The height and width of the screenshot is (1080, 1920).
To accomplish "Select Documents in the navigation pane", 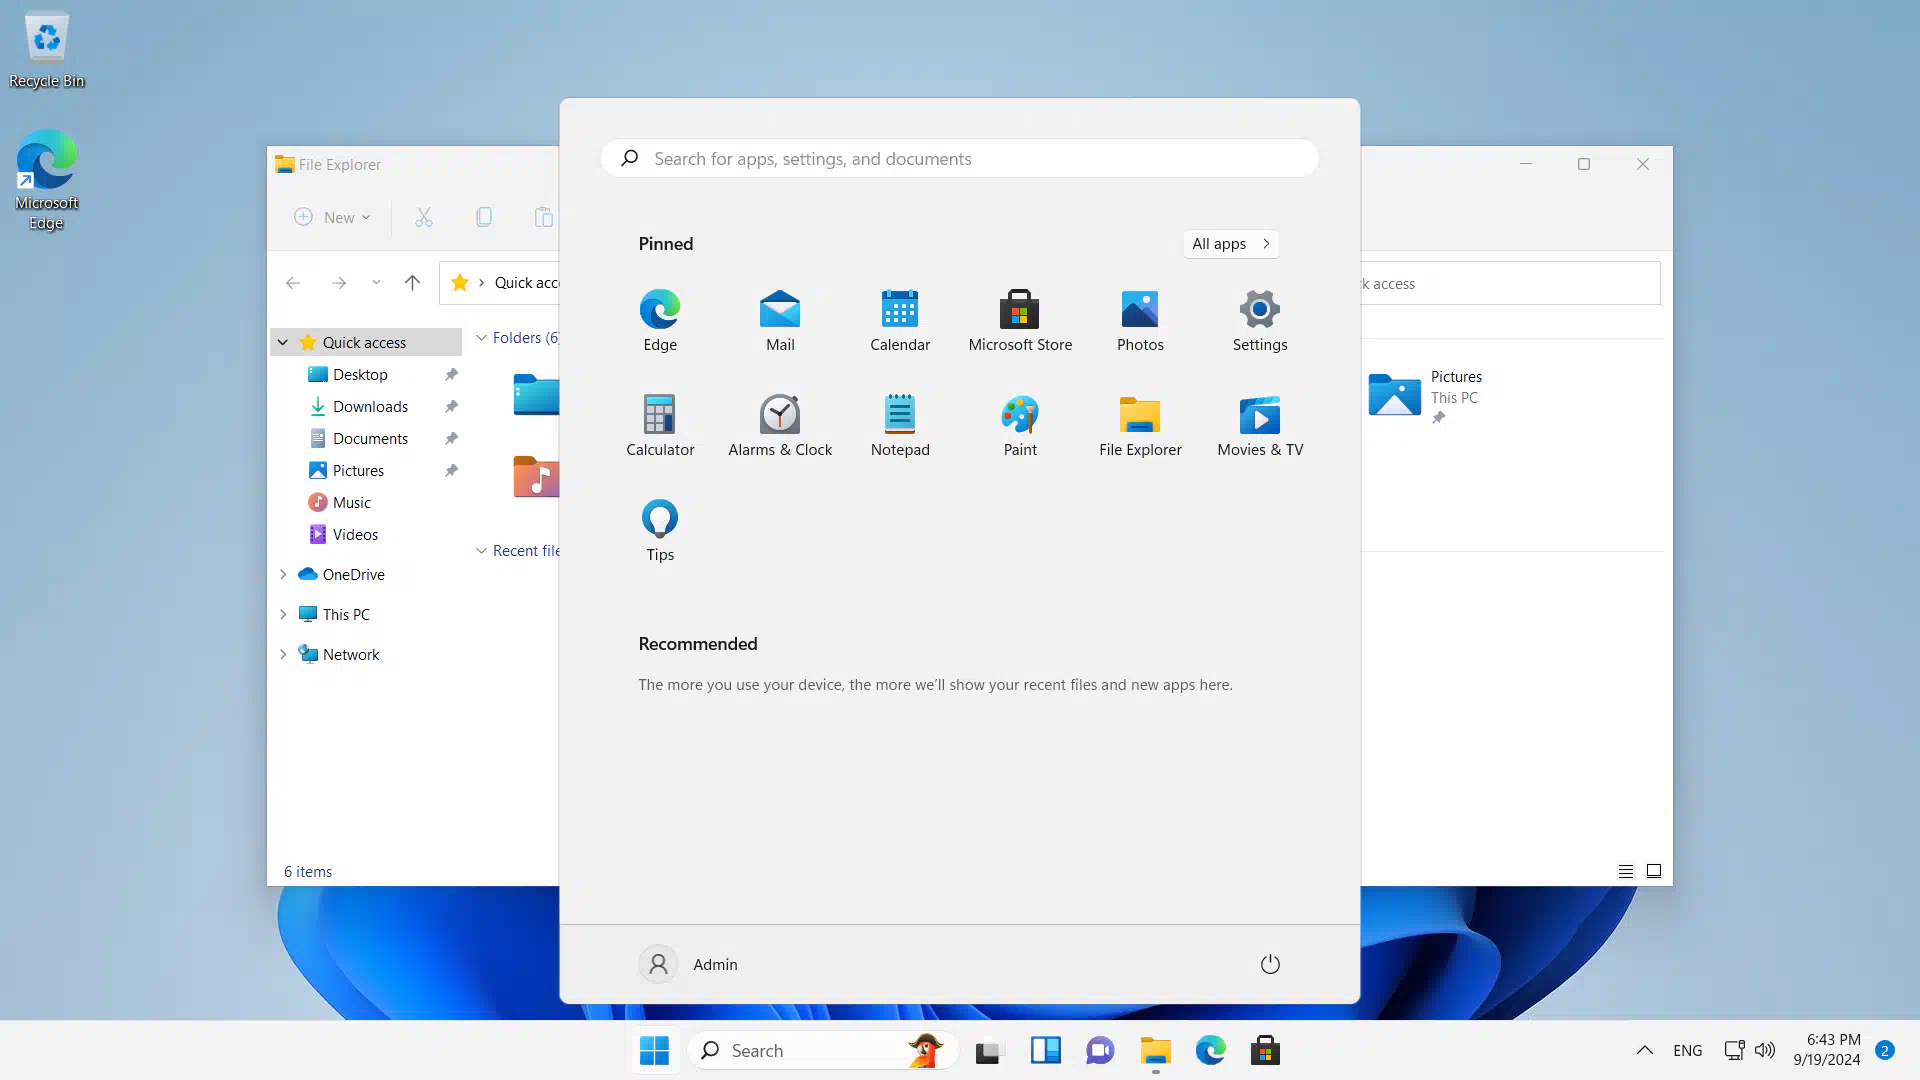I will [x=370, y=438].
